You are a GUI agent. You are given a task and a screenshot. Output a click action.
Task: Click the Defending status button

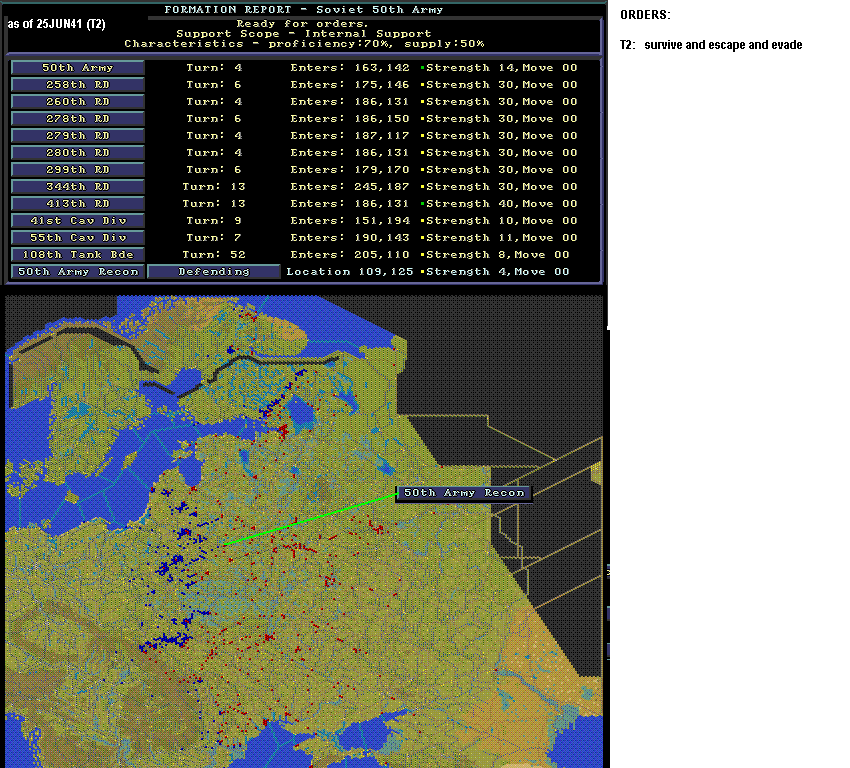214,272
